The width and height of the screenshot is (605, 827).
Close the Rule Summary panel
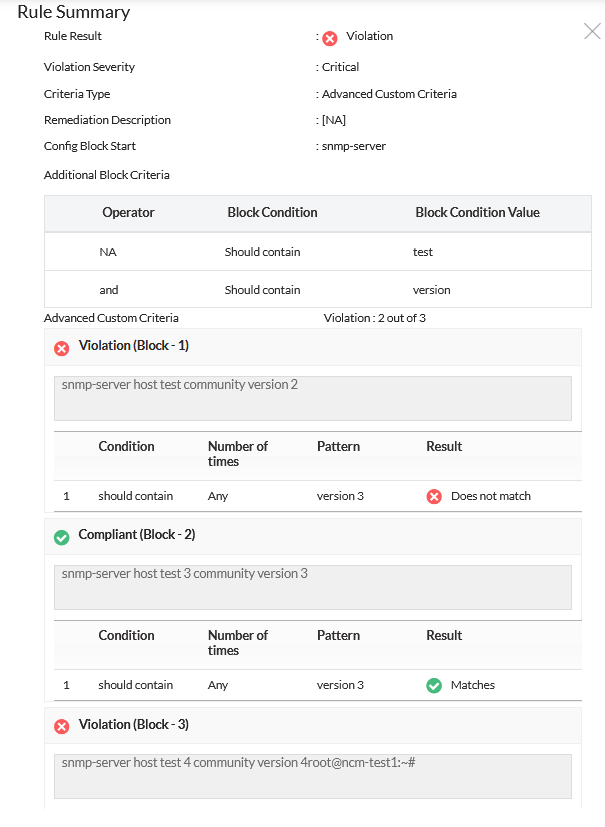tap(592, 31)
